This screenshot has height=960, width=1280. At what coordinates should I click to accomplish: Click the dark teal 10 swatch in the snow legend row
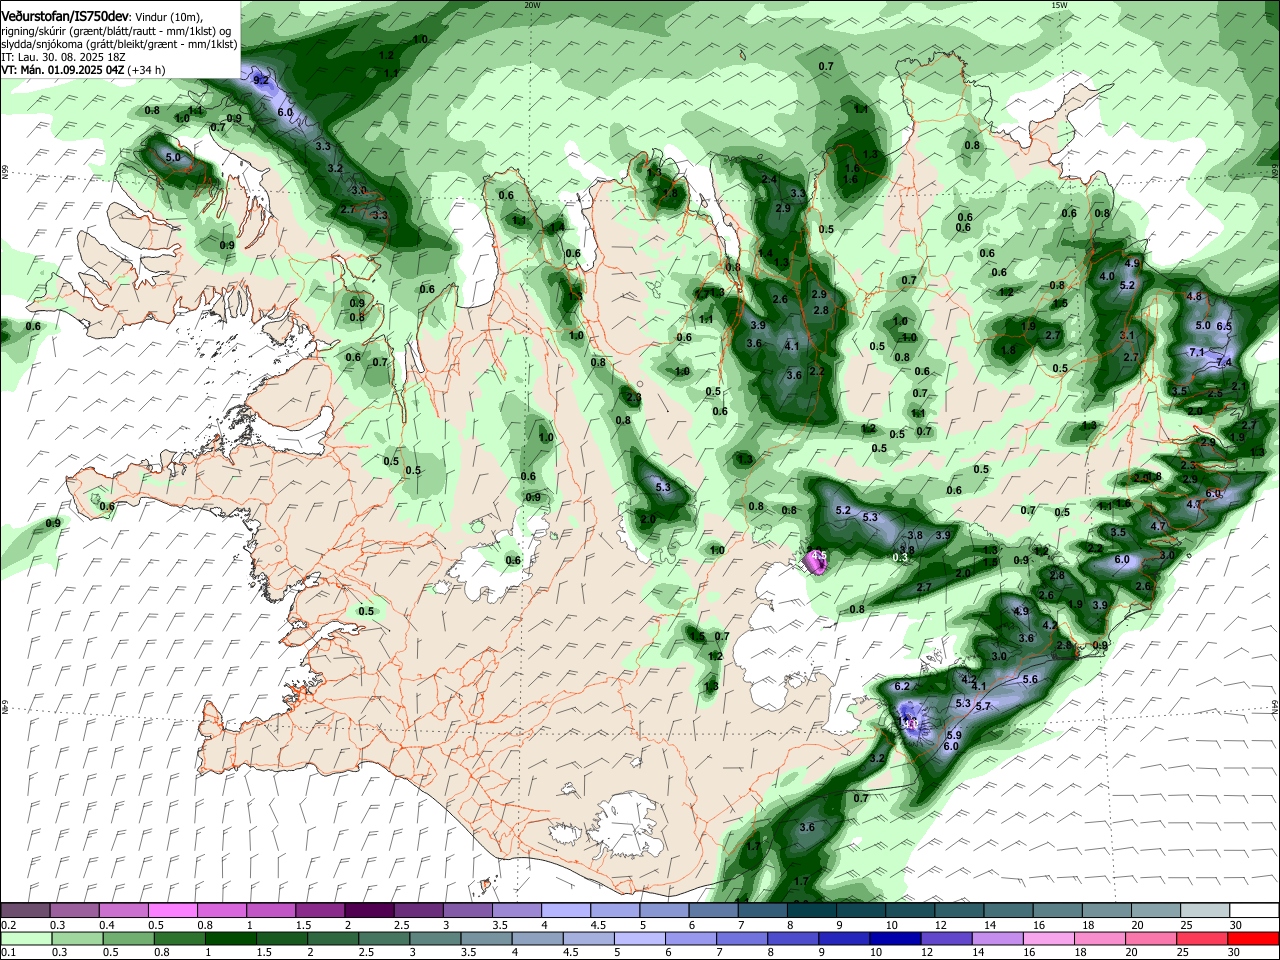pyautogui.click(x=910, y=911)
